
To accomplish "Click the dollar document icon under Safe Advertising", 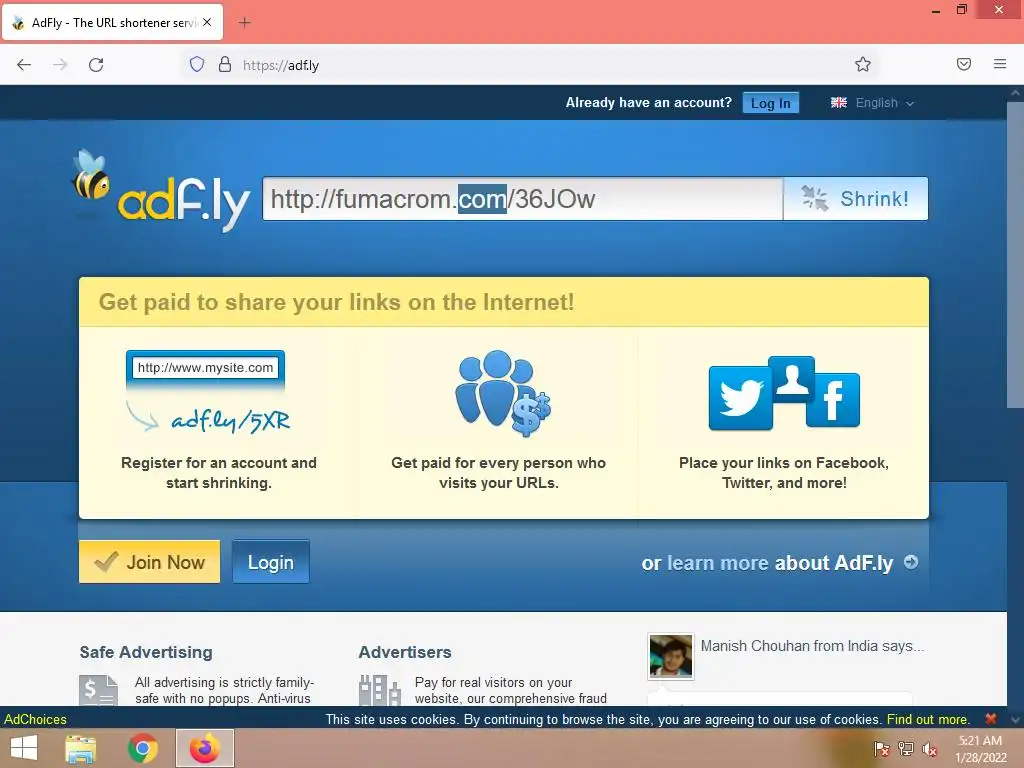I will click(99, 690).
